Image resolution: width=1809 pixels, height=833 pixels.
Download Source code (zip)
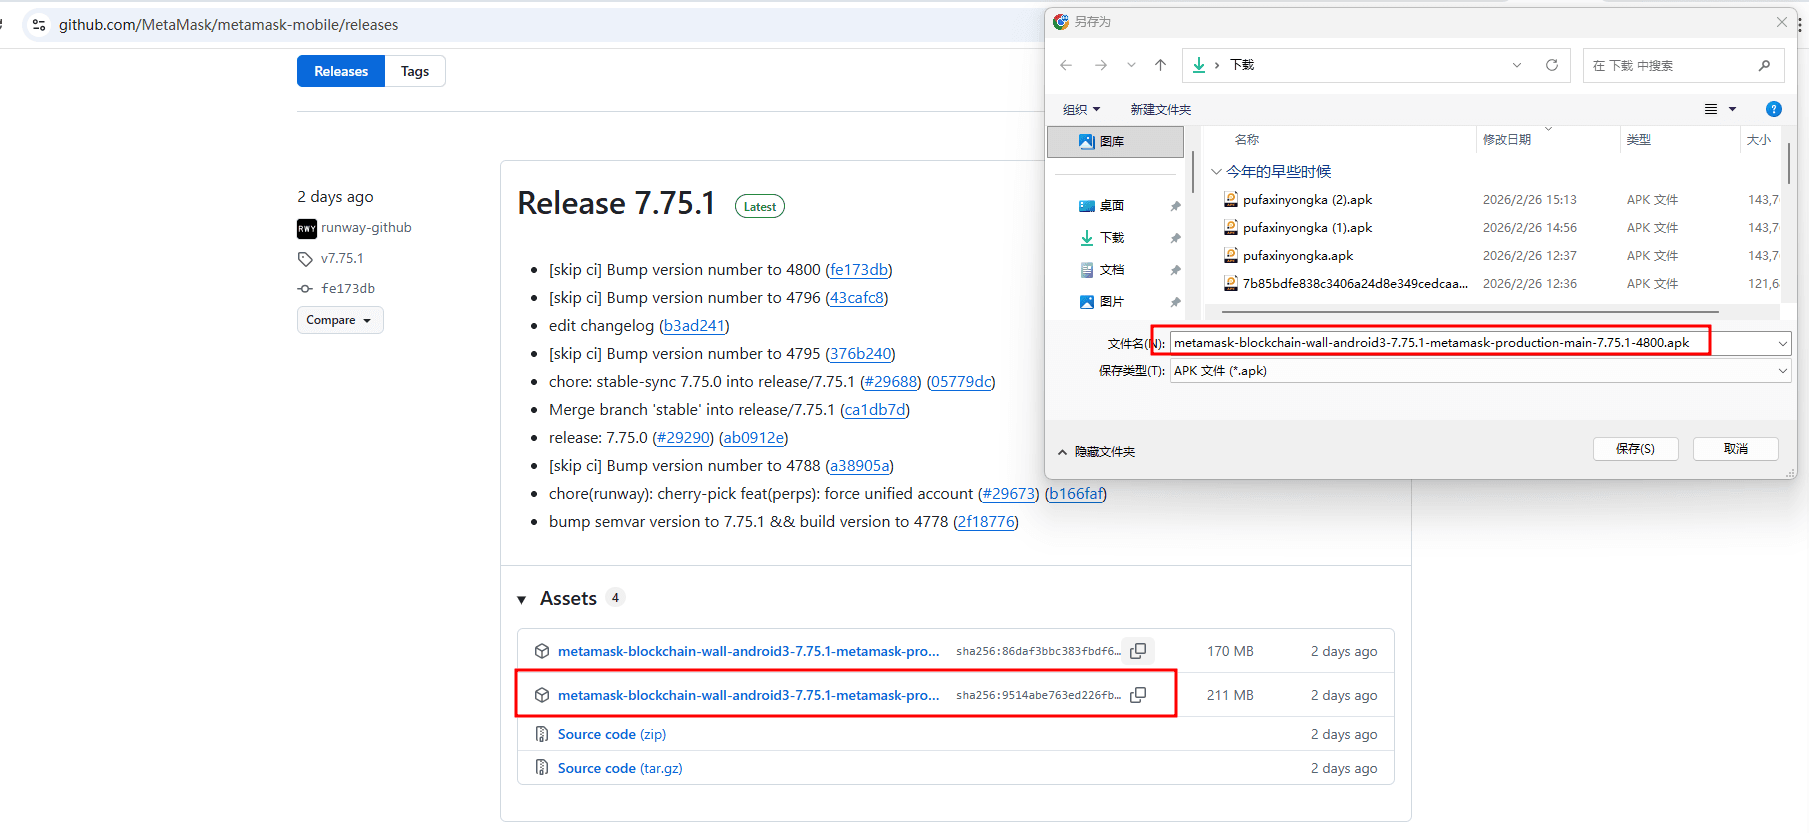(612, 734)
